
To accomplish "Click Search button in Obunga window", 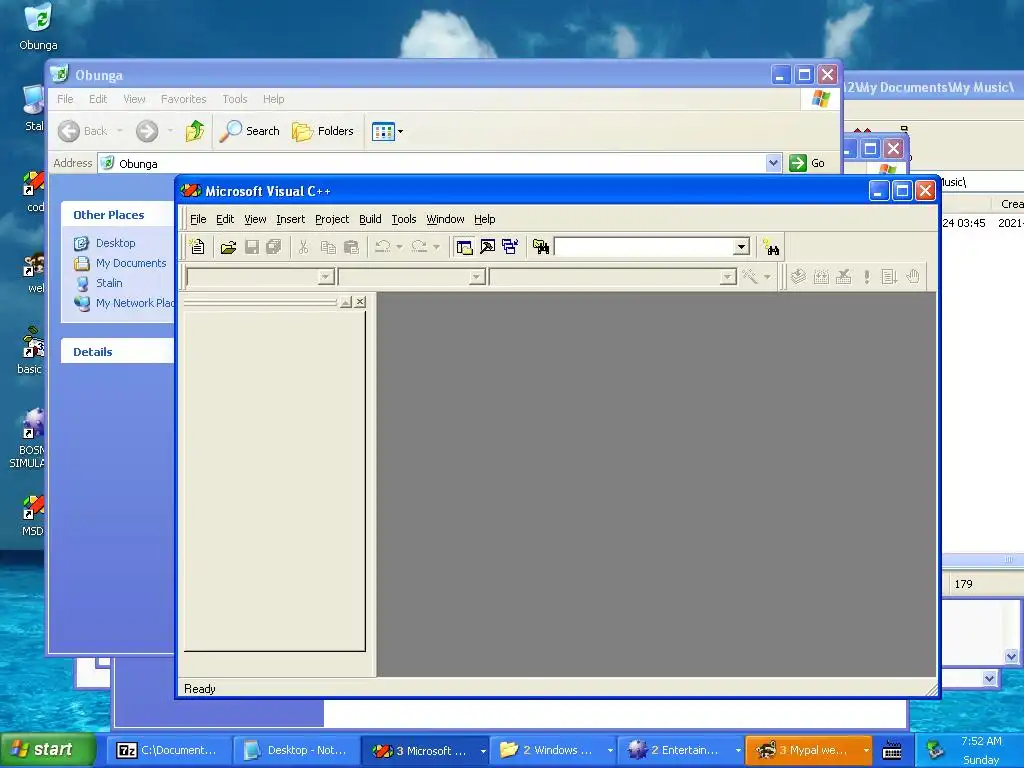I will [249, 131].
